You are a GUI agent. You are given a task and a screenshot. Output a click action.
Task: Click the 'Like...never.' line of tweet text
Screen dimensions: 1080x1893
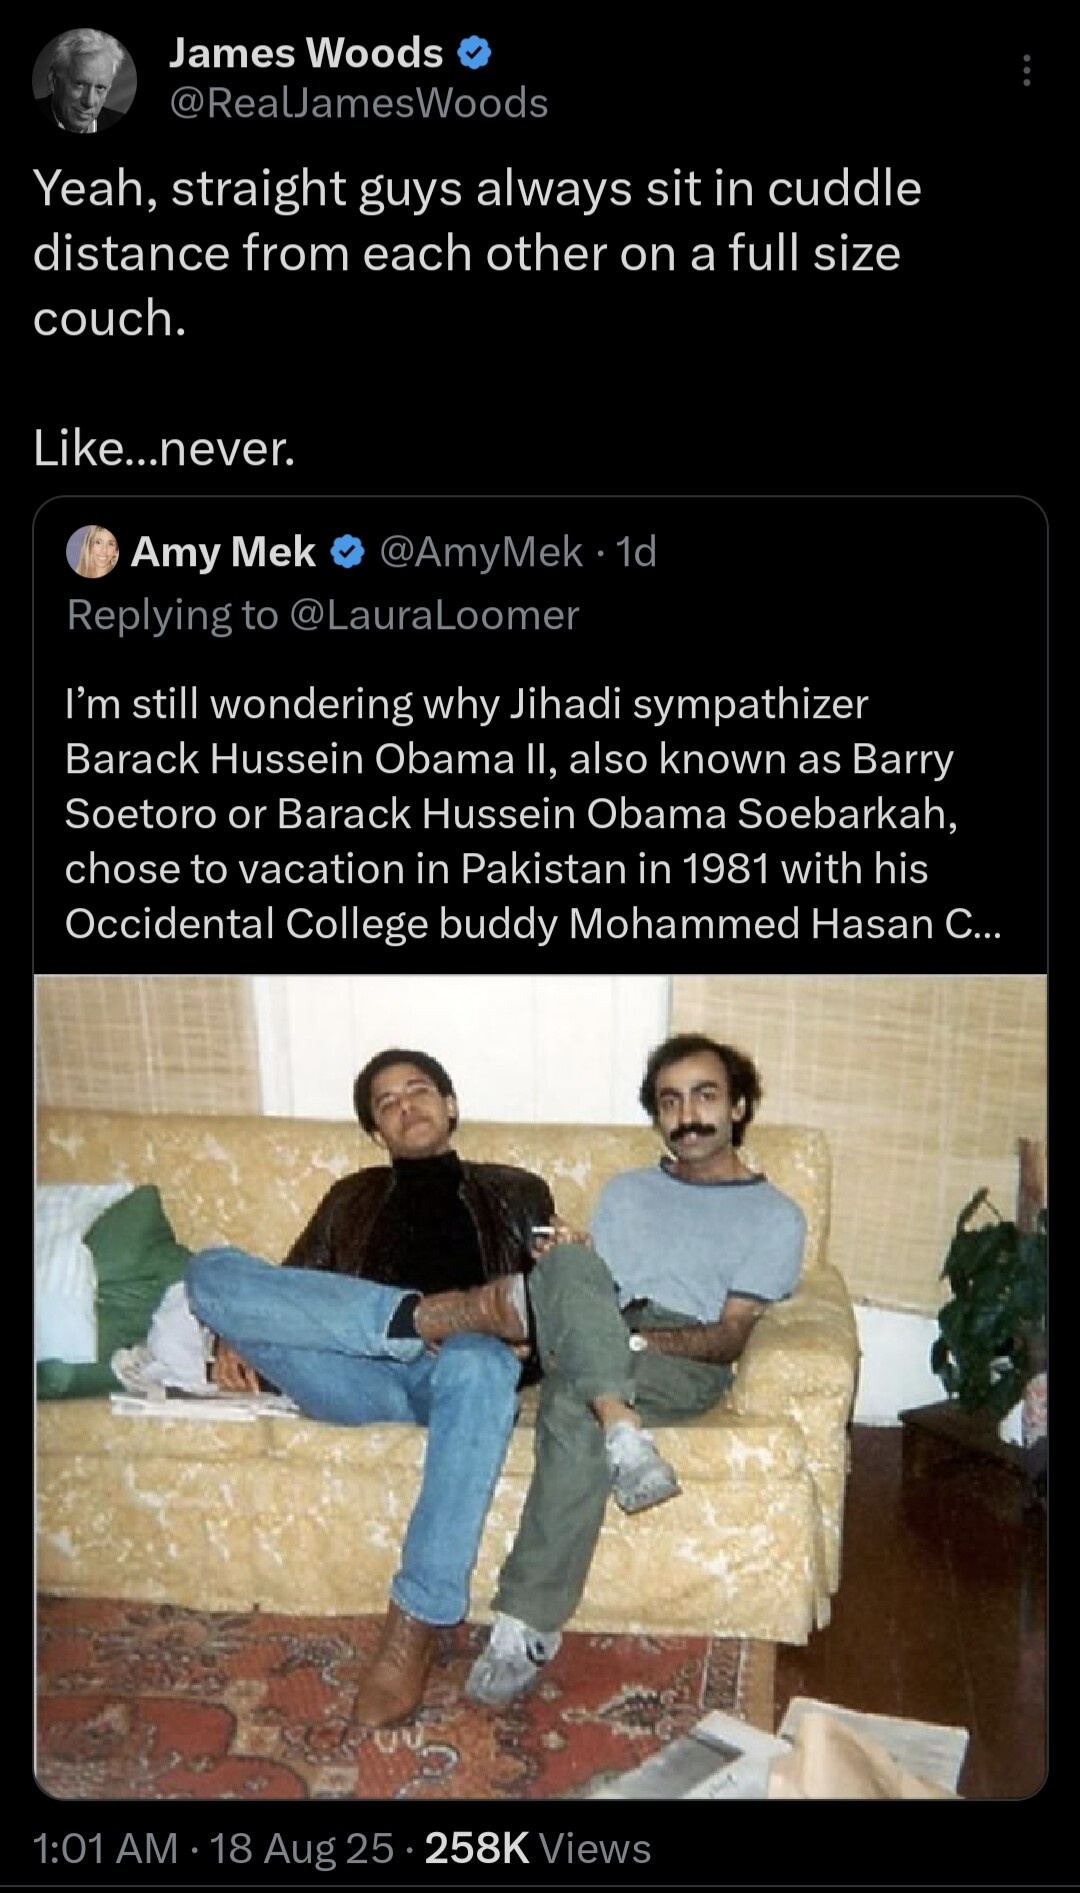tap(164, 448)
